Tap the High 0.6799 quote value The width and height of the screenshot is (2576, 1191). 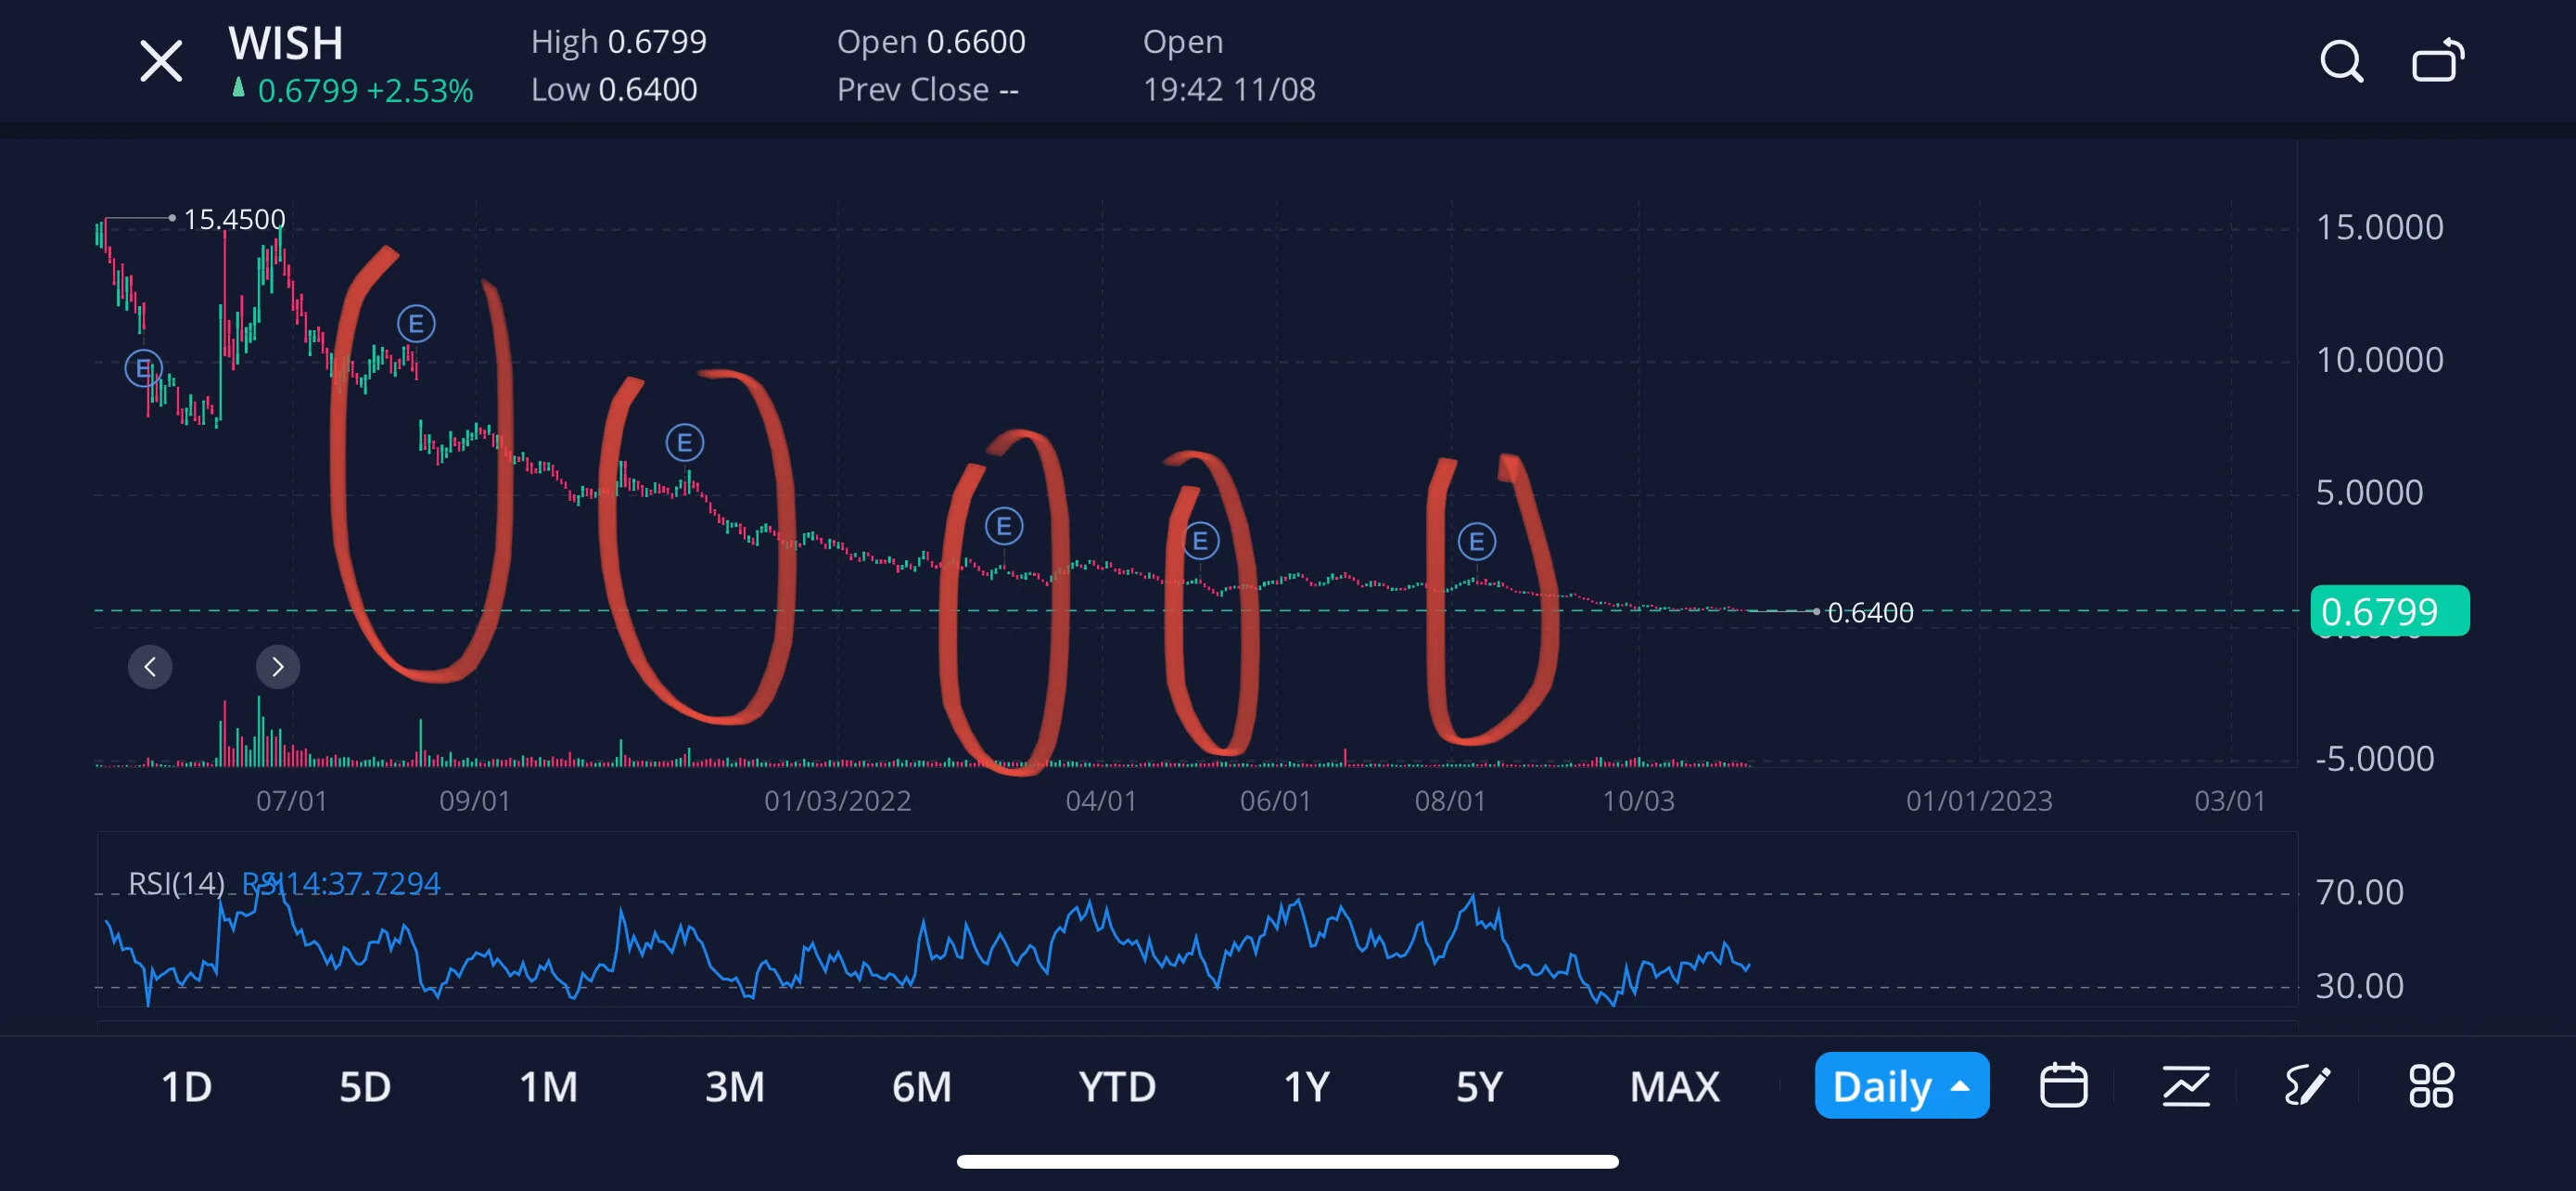(619, 41)
